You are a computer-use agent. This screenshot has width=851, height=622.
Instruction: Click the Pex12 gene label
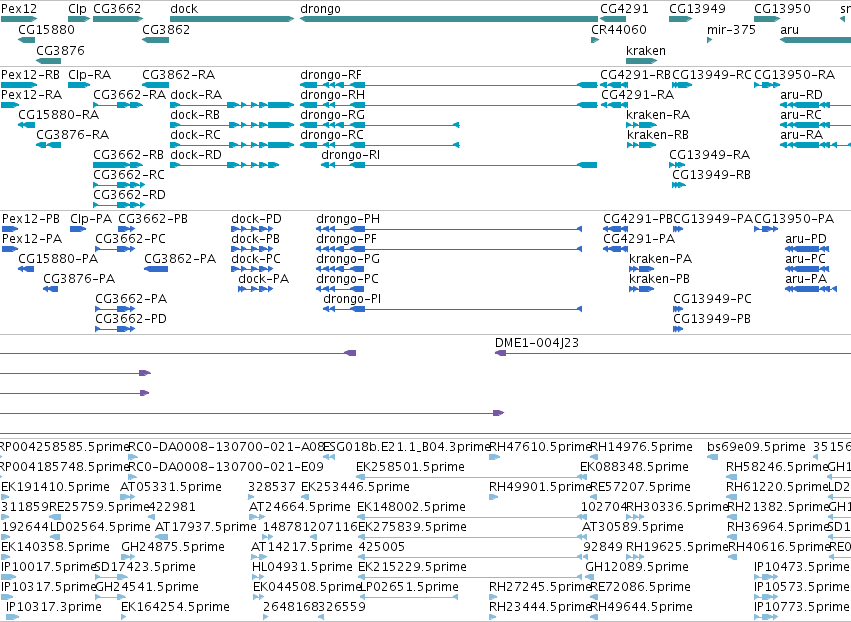point(19,9)
